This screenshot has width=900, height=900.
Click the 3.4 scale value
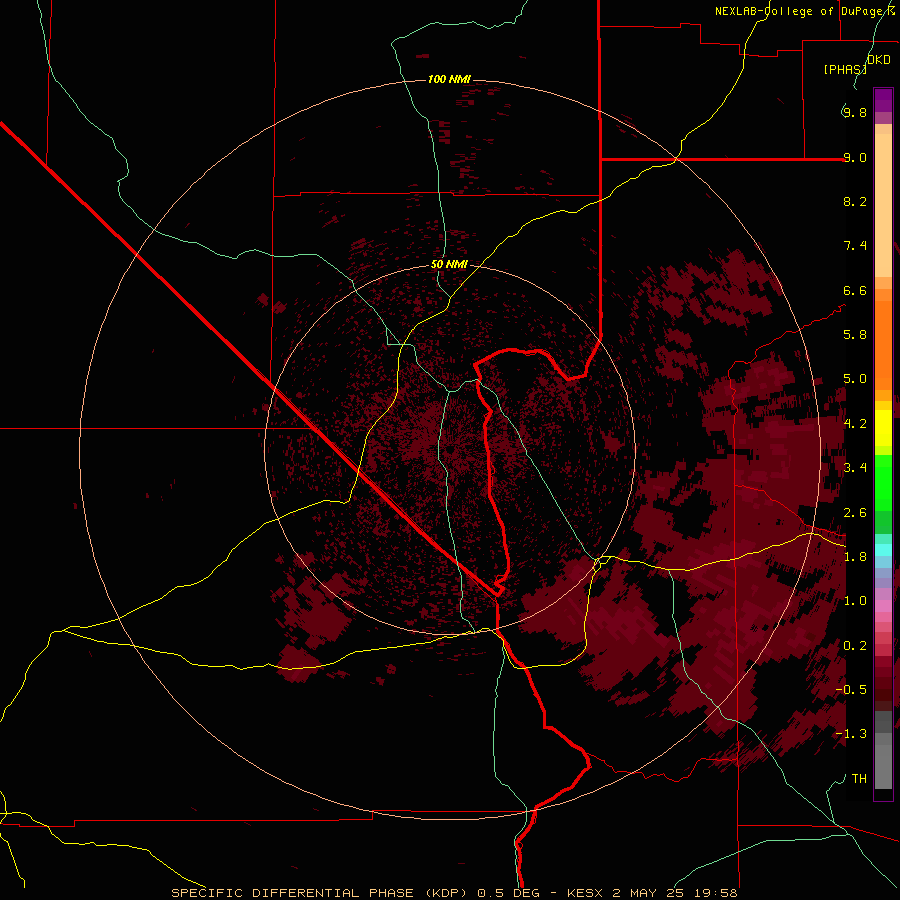click(855, 468)
